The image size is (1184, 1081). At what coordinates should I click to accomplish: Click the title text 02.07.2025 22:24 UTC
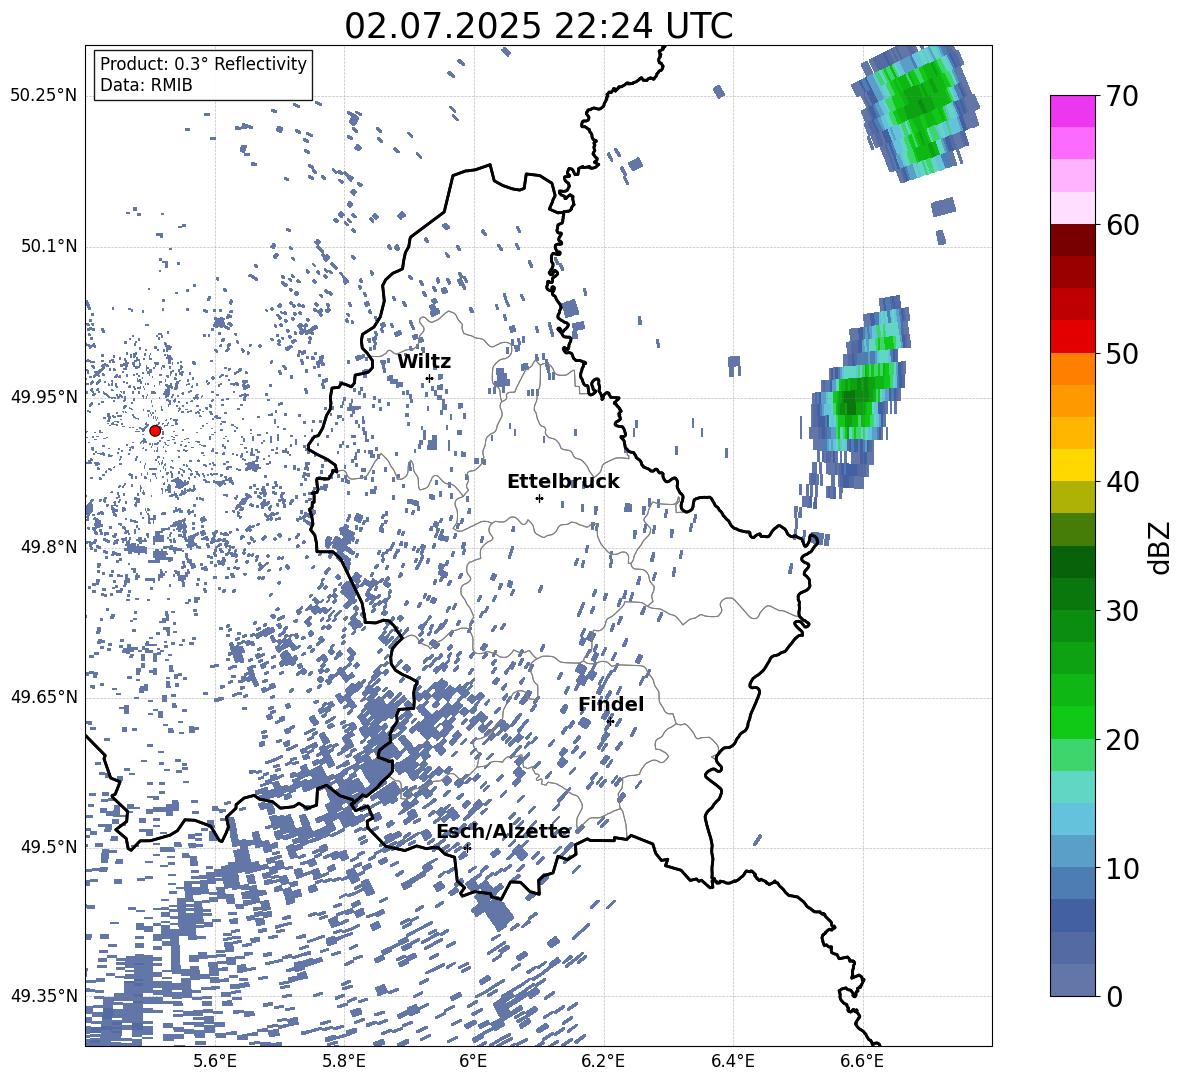tap(538, 26)
